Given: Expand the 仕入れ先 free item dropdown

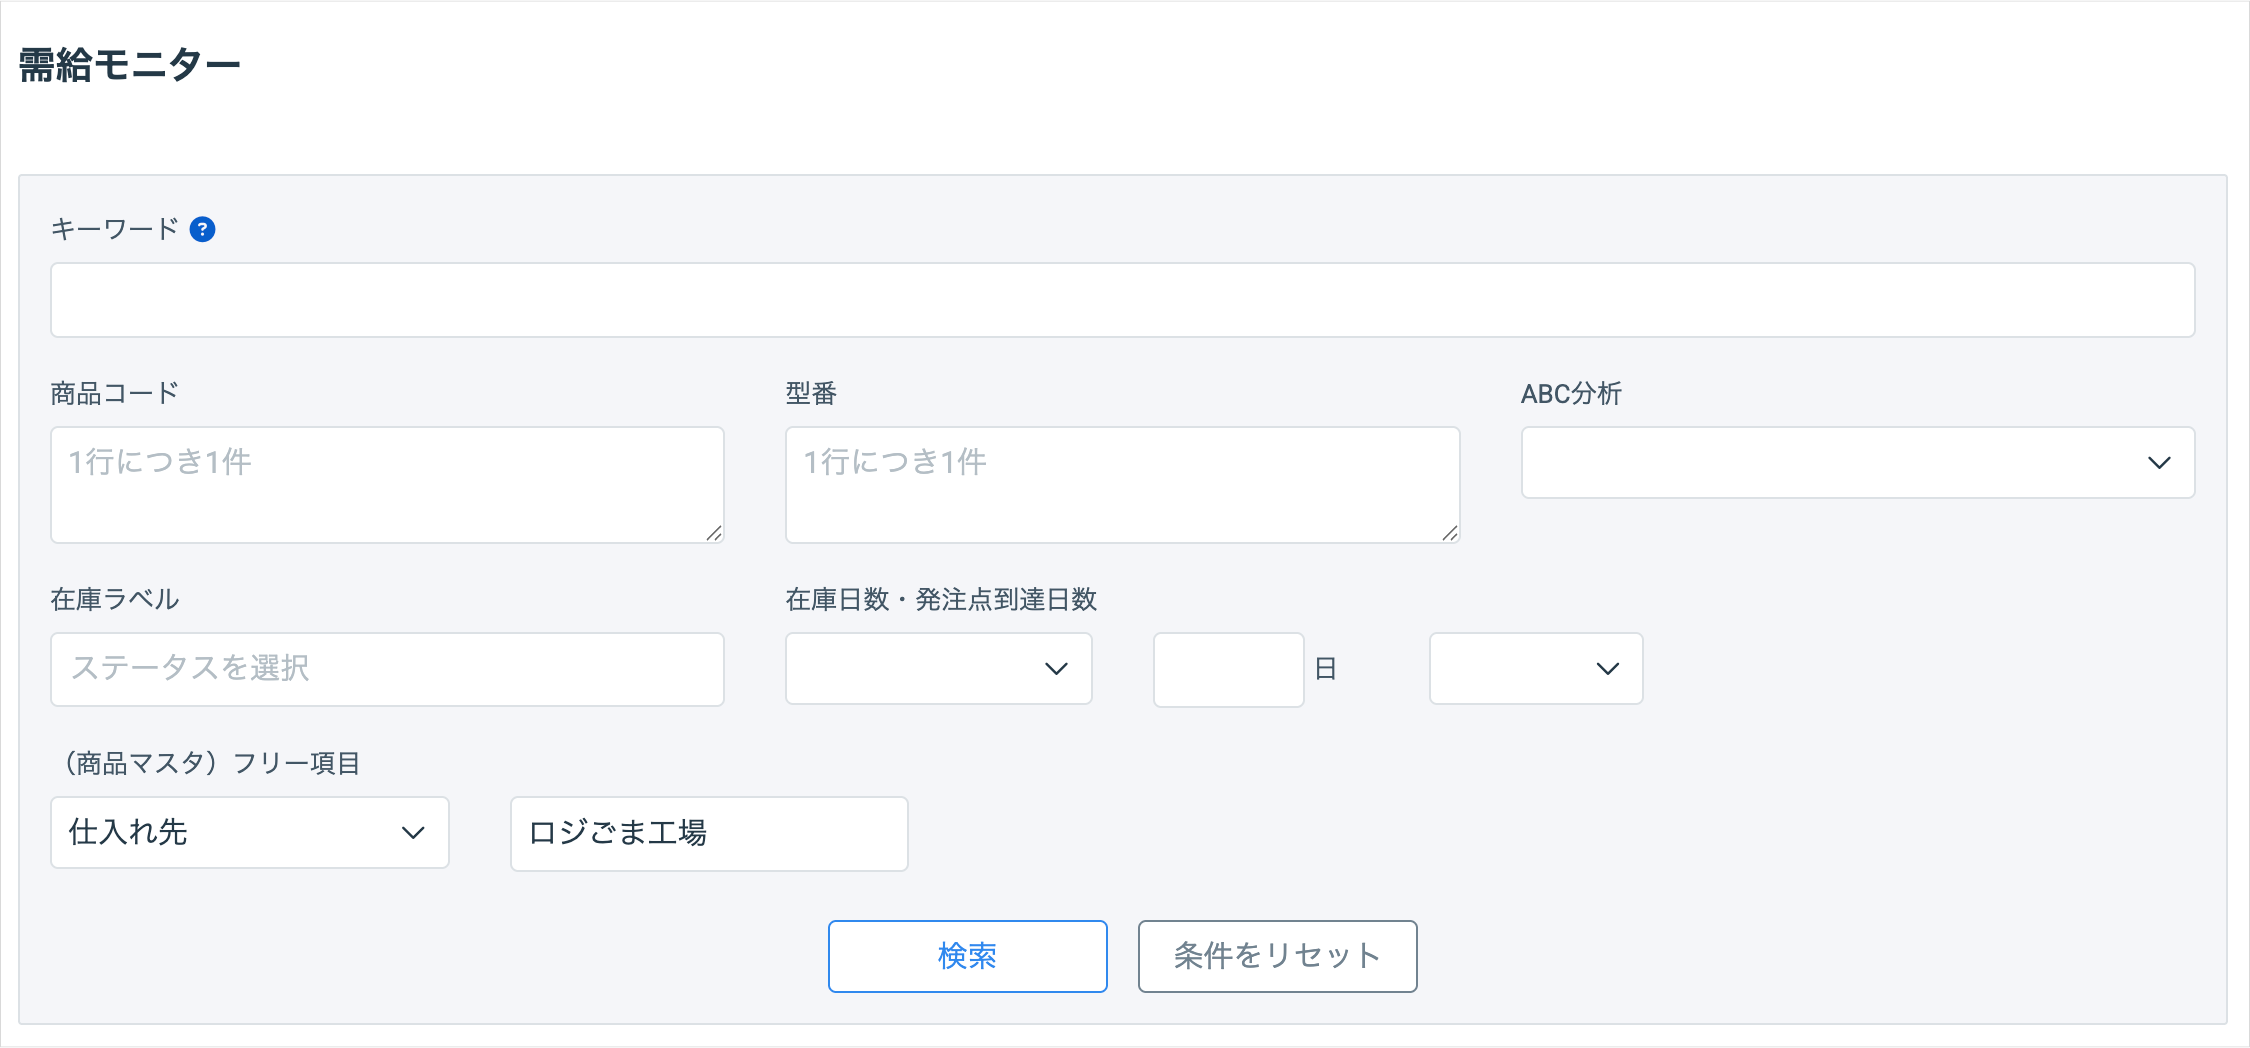Looking at the screenshot, I should click(x=249, y=833).
